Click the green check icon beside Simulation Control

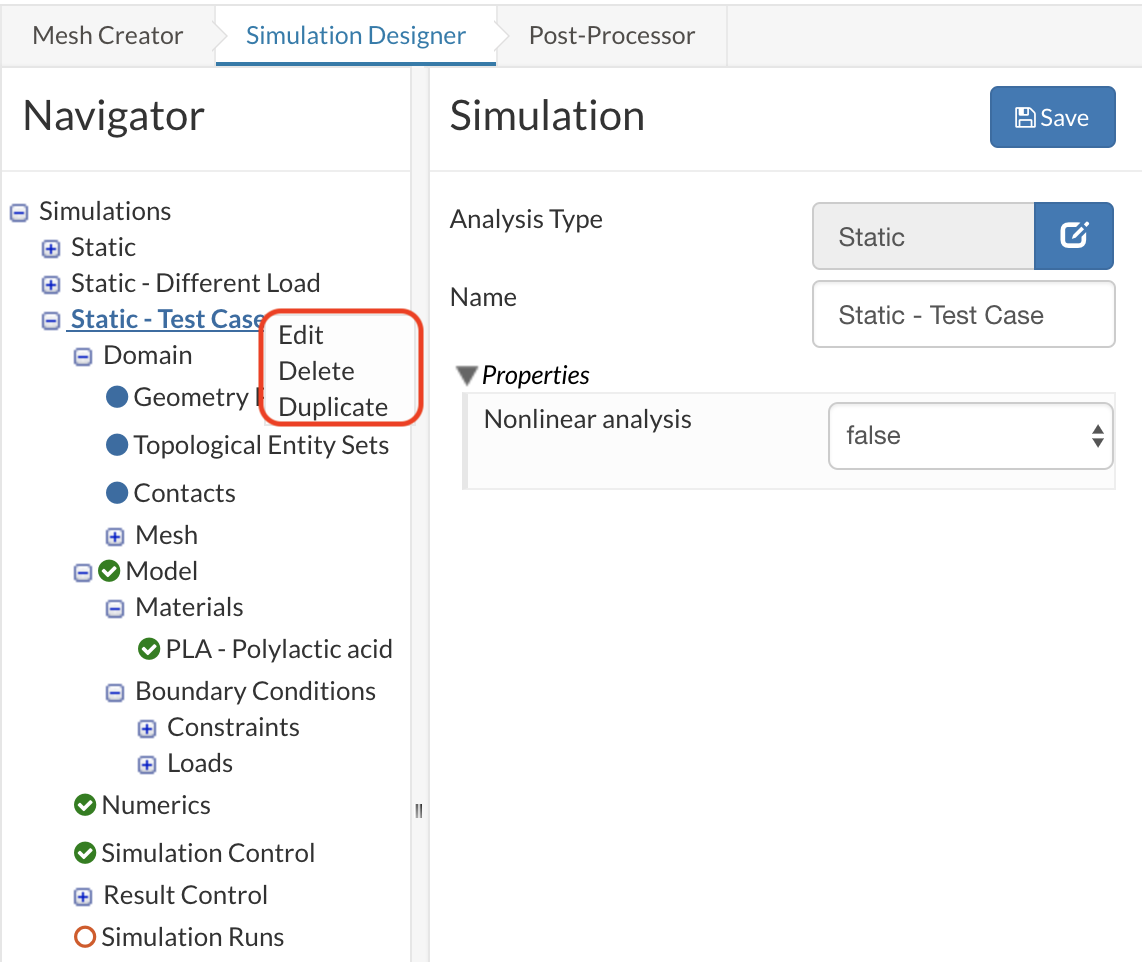[85, 853]
